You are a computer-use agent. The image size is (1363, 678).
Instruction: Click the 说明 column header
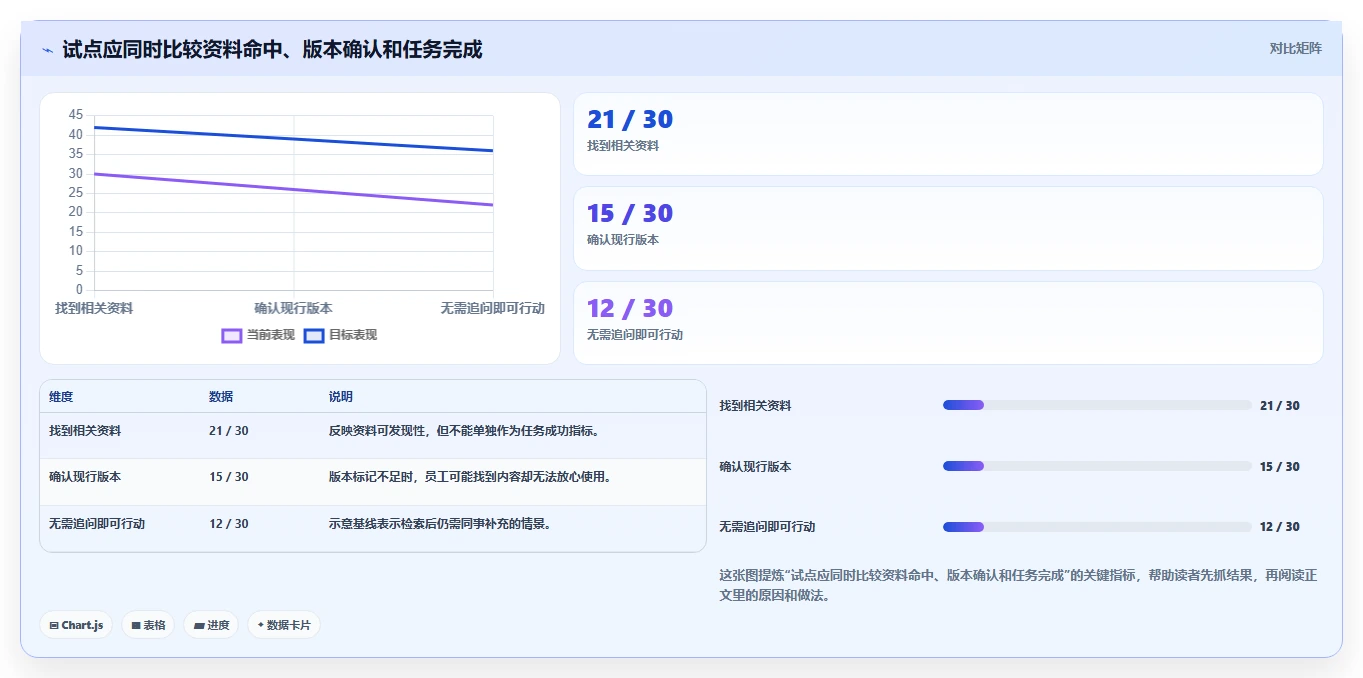point(341,397)
